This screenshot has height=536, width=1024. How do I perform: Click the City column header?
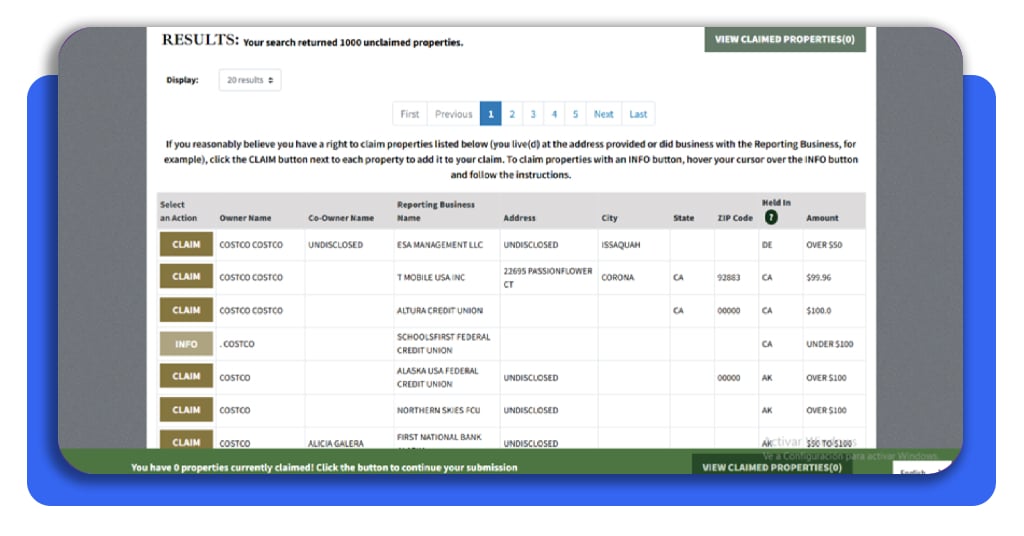[x=609, y=218]
